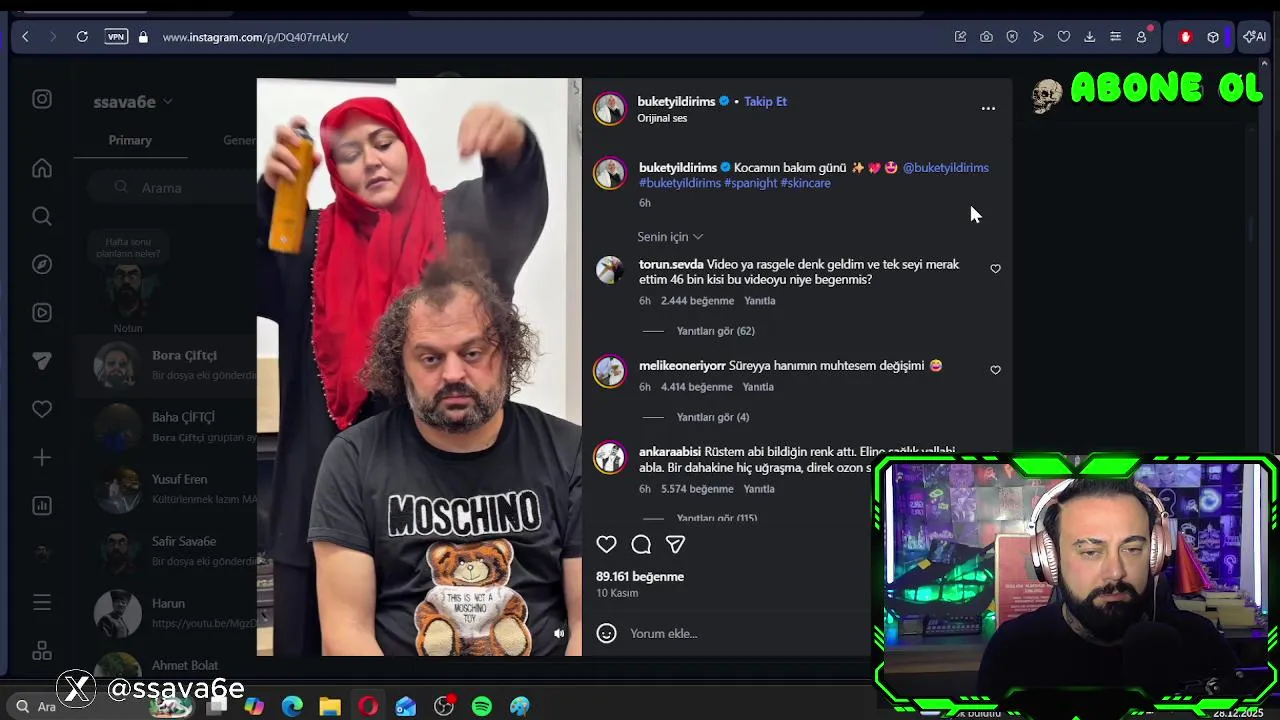
Task: Open the Yusuf Eren conversation
Action: [x=165, y=489]
